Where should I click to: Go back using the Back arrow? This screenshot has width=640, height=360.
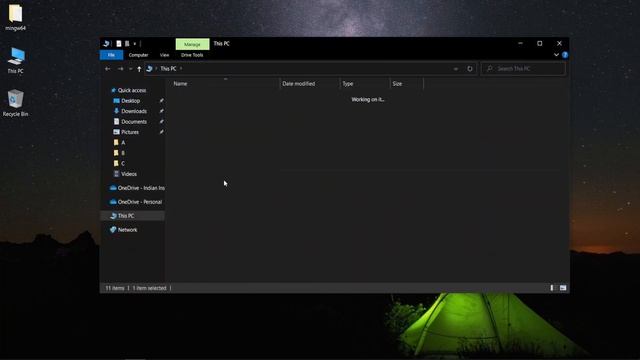[x=108, y=69]
